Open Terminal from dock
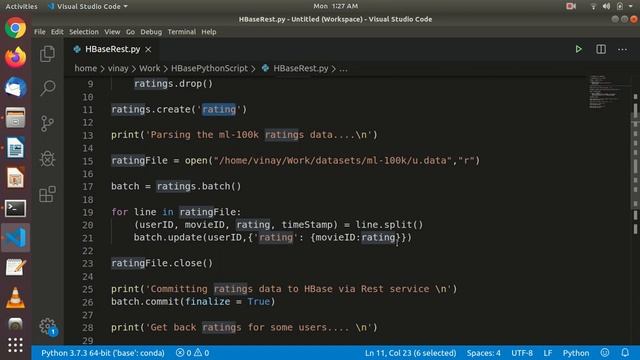 tap(16, 208)
